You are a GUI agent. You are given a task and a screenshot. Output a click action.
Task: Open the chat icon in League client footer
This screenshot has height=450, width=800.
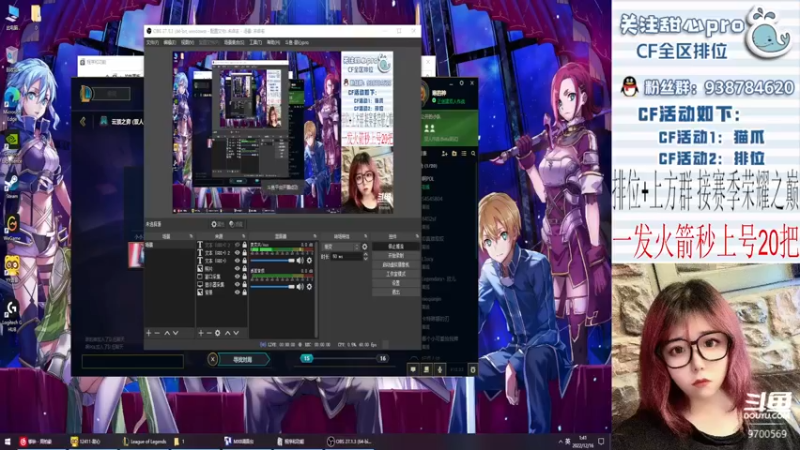point(413,369)
